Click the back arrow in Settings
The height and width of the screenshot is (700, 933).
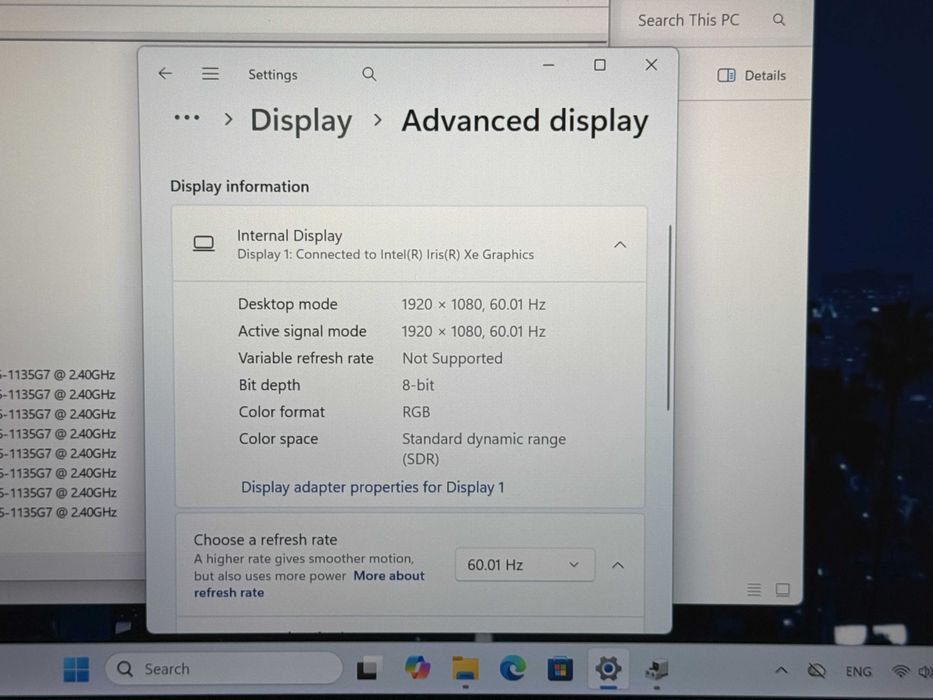tap(165, 73)
